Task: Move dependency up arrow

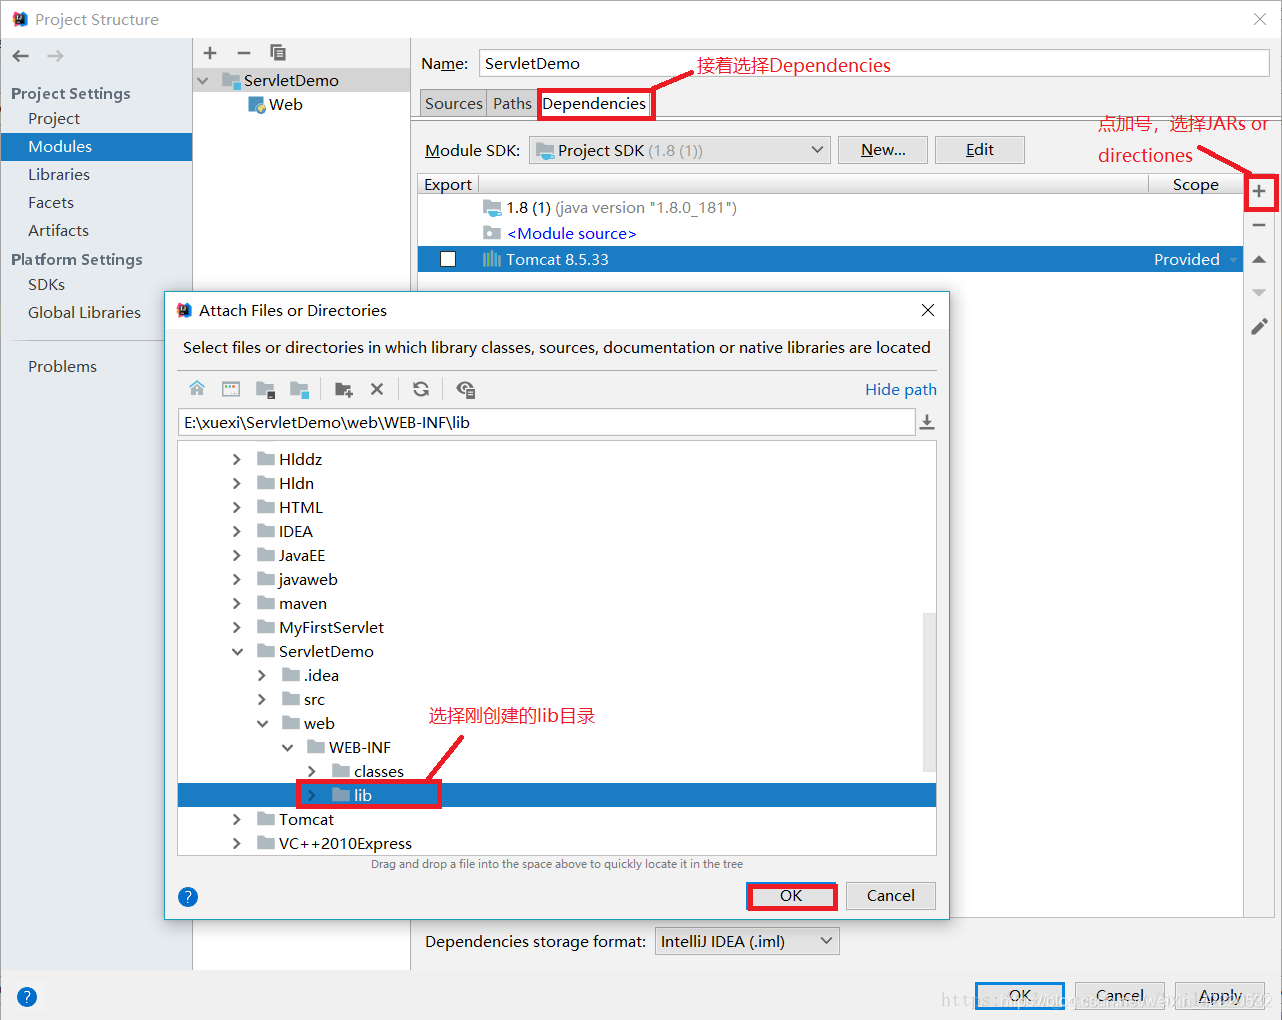Action: tap(1259, 259)
